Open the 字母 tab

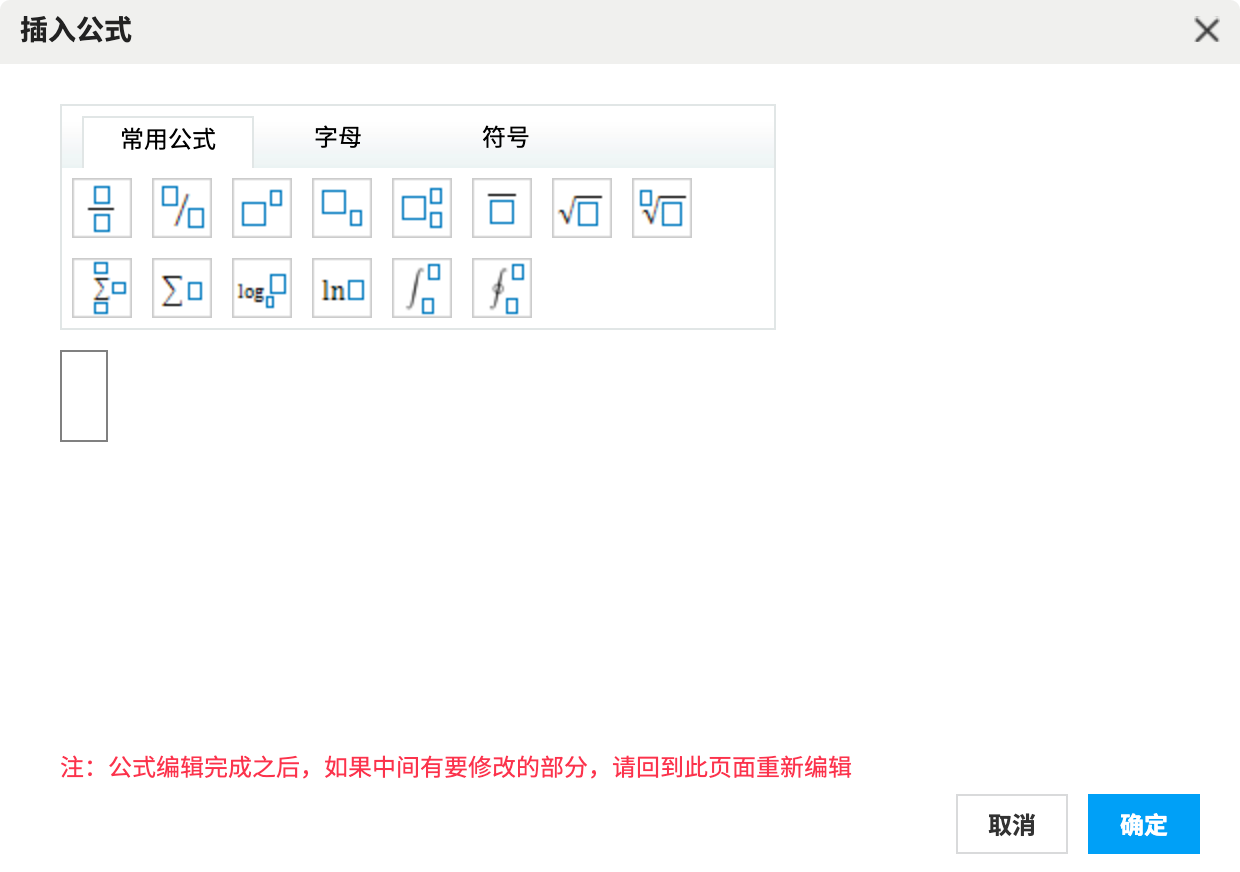[x=338, y=138]
